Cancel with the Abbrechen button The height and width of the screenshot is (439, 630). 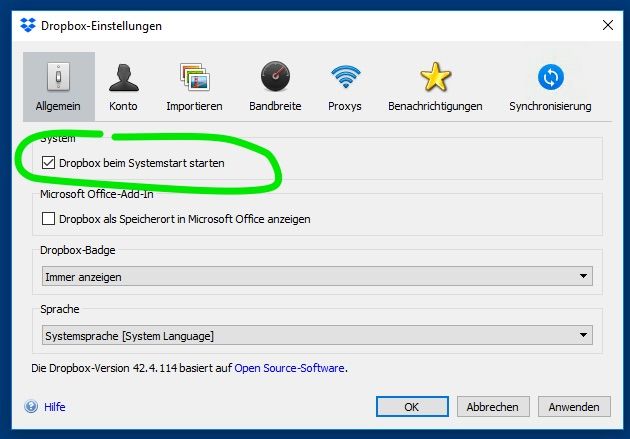click(493, 407)
